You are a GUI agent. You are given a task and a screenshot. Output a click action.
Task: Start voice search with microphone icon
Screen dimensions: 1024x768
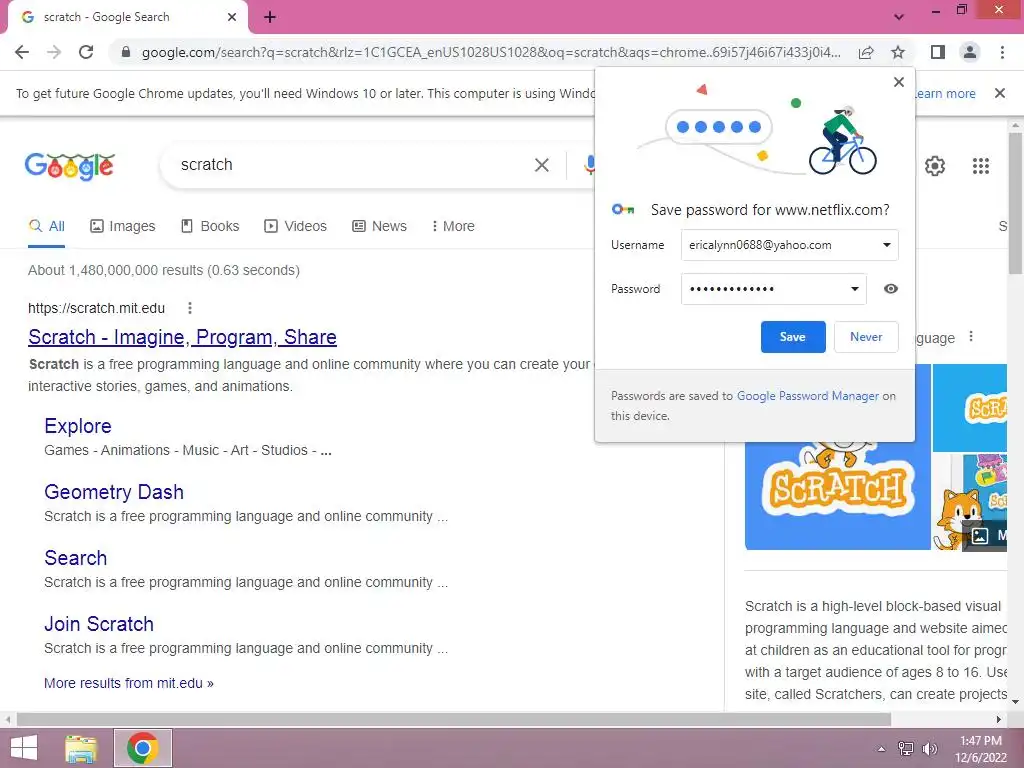click(x=589, y=165)
